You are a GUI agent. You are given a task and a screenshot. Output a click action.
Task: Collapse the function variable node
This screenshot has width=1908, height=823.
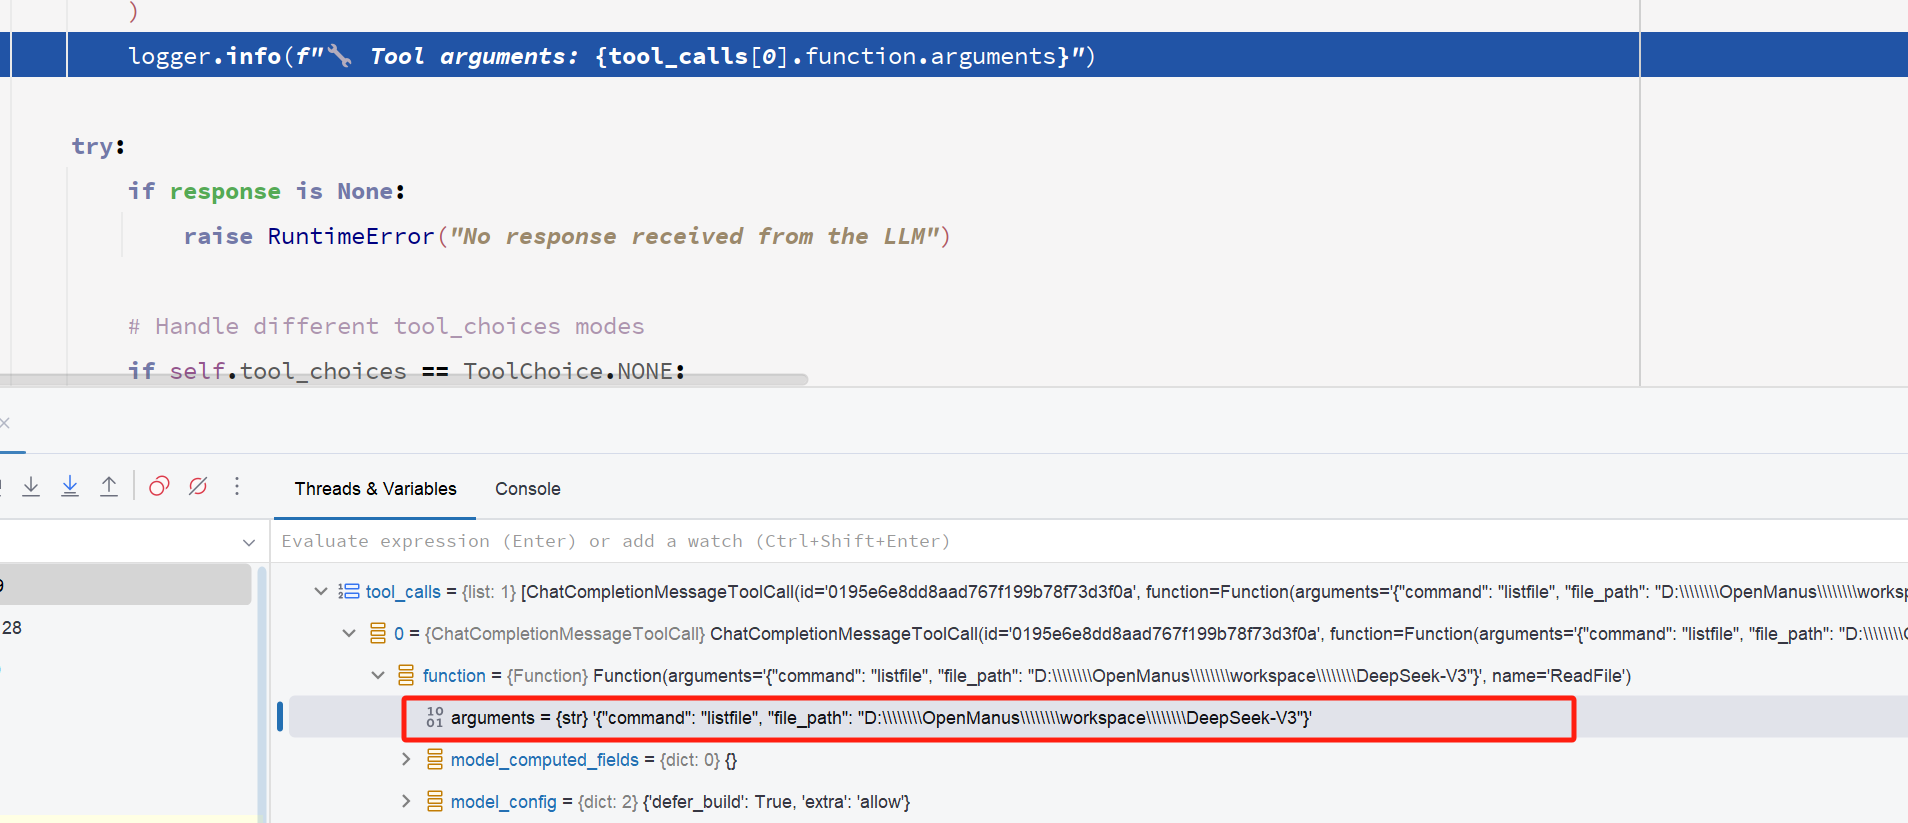tap(378, 675)
